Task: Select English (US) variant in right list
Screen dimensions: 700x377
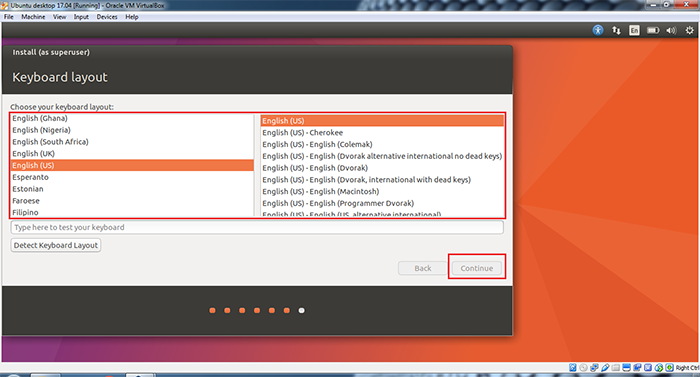Action: [382, 121]
